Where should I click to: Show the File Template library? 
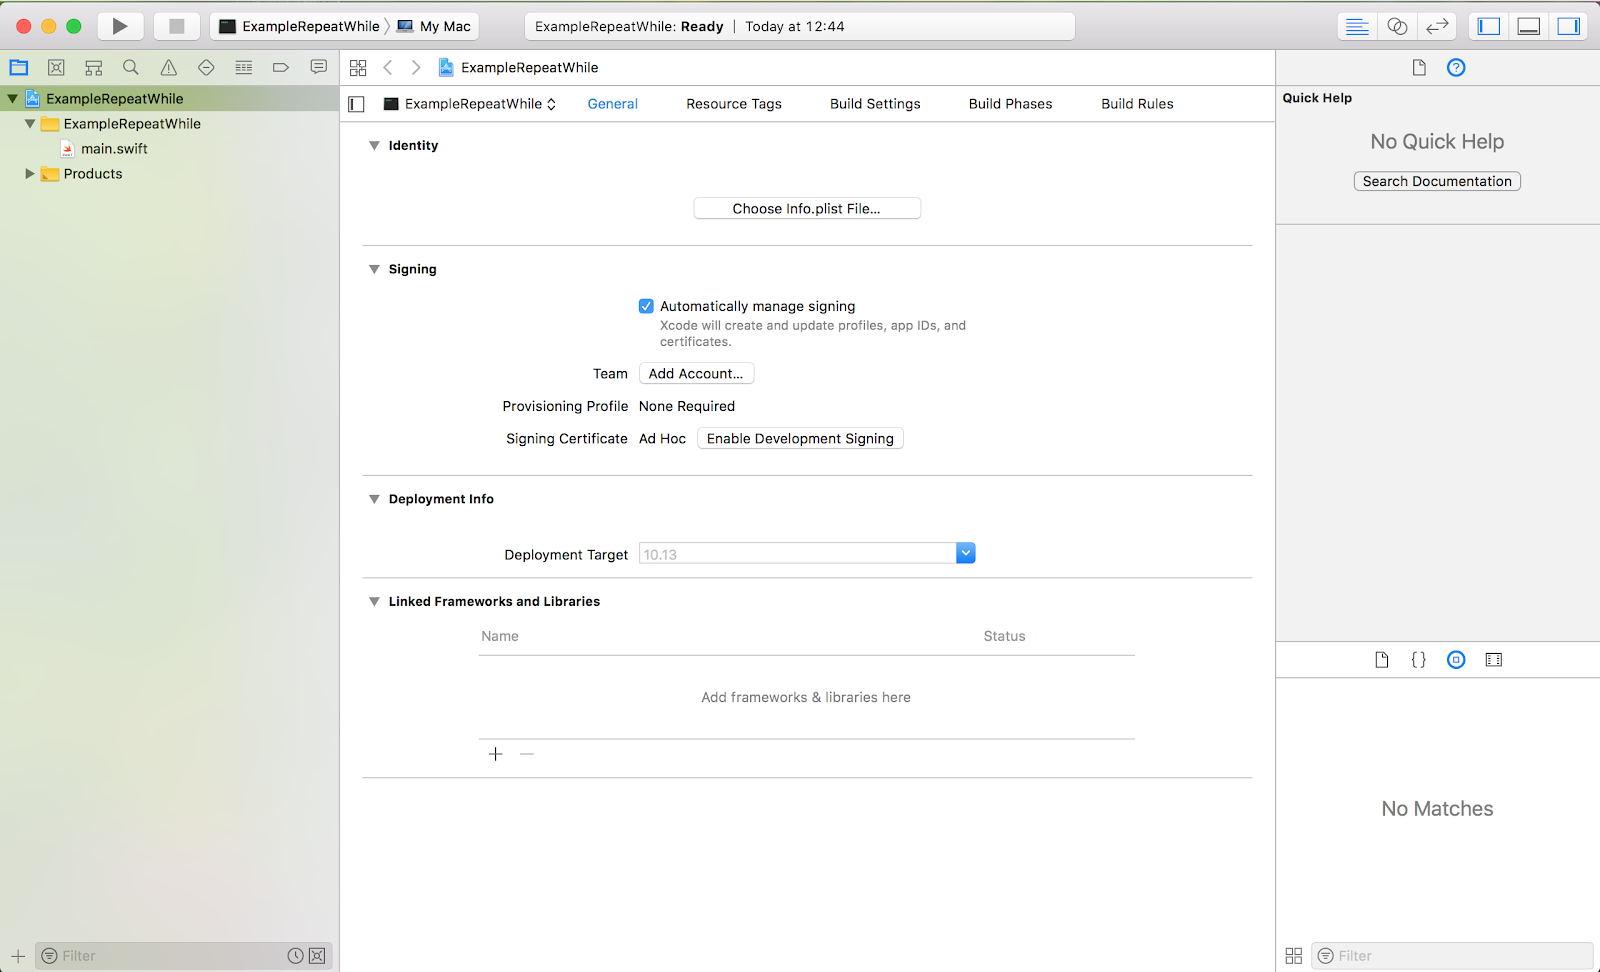pyautogui.click(x=1382, y=660)
